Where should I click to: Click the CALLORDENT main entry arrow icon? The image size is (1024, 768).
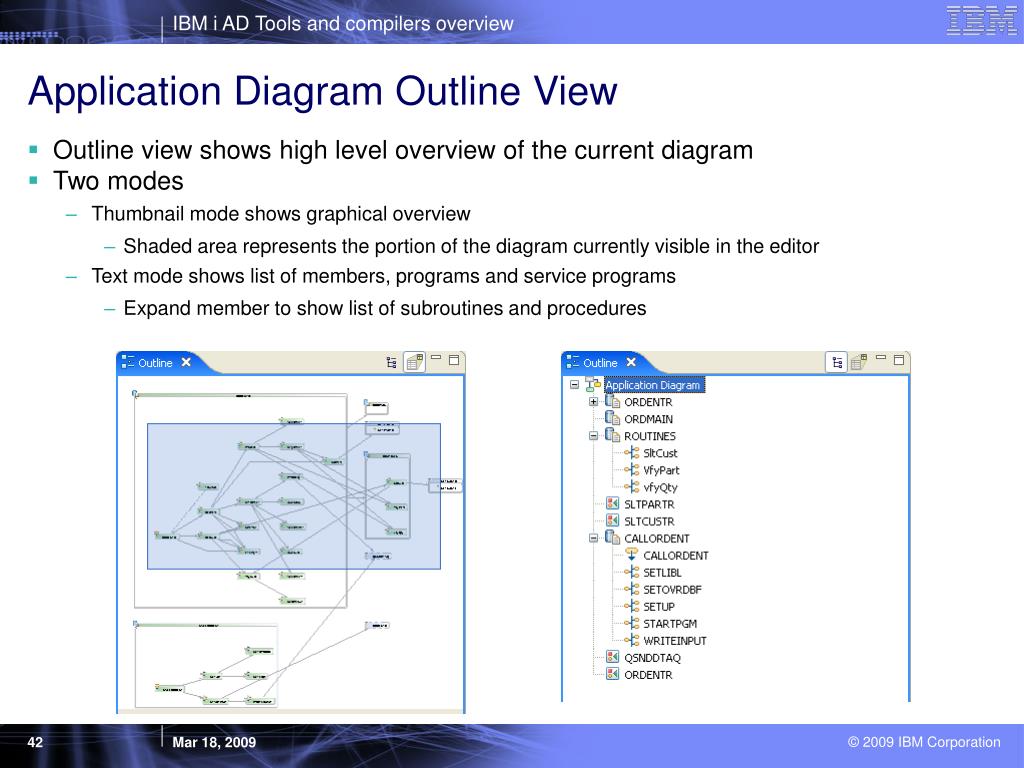(x=632, y=554)
